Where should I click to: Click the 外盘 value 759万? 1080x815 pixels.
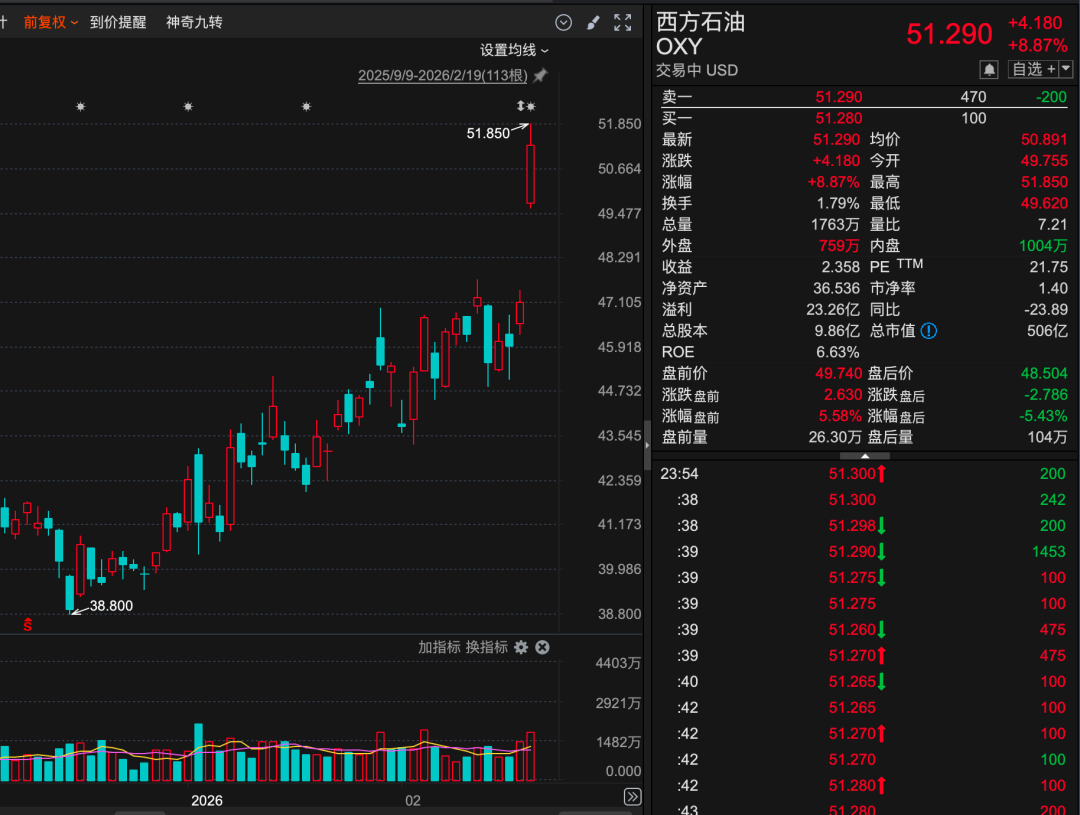[x=839, y=246]
